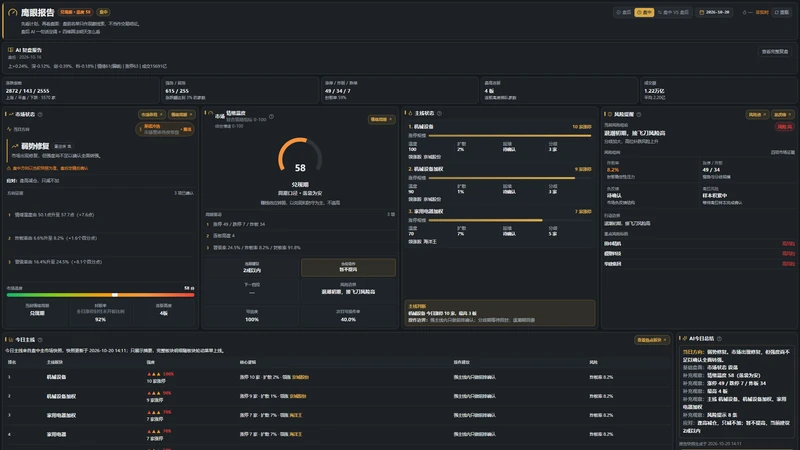
Task: Click the circular gauge showing 58
Action: tap(300, 157)
